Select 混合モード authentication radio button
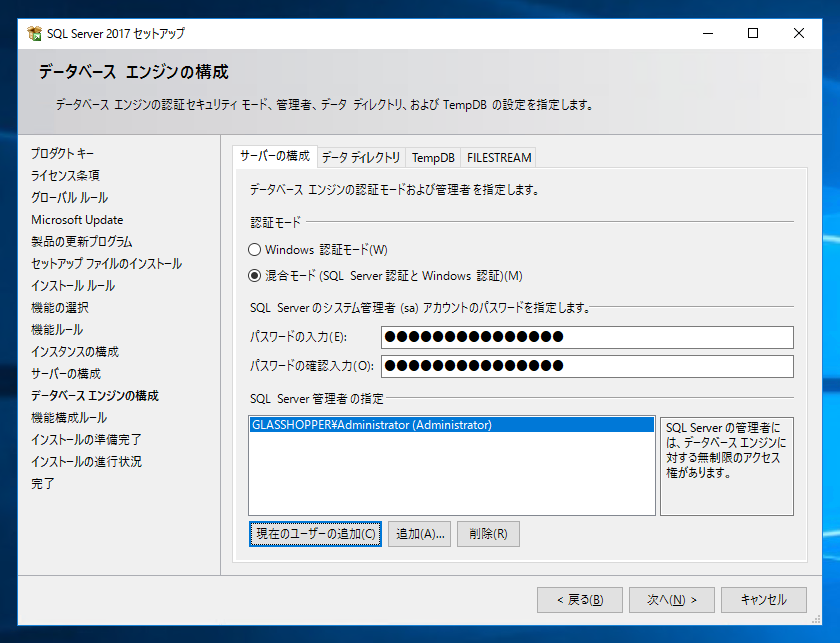The height and width of the screenshot is (643, 840). pos(254,276)
